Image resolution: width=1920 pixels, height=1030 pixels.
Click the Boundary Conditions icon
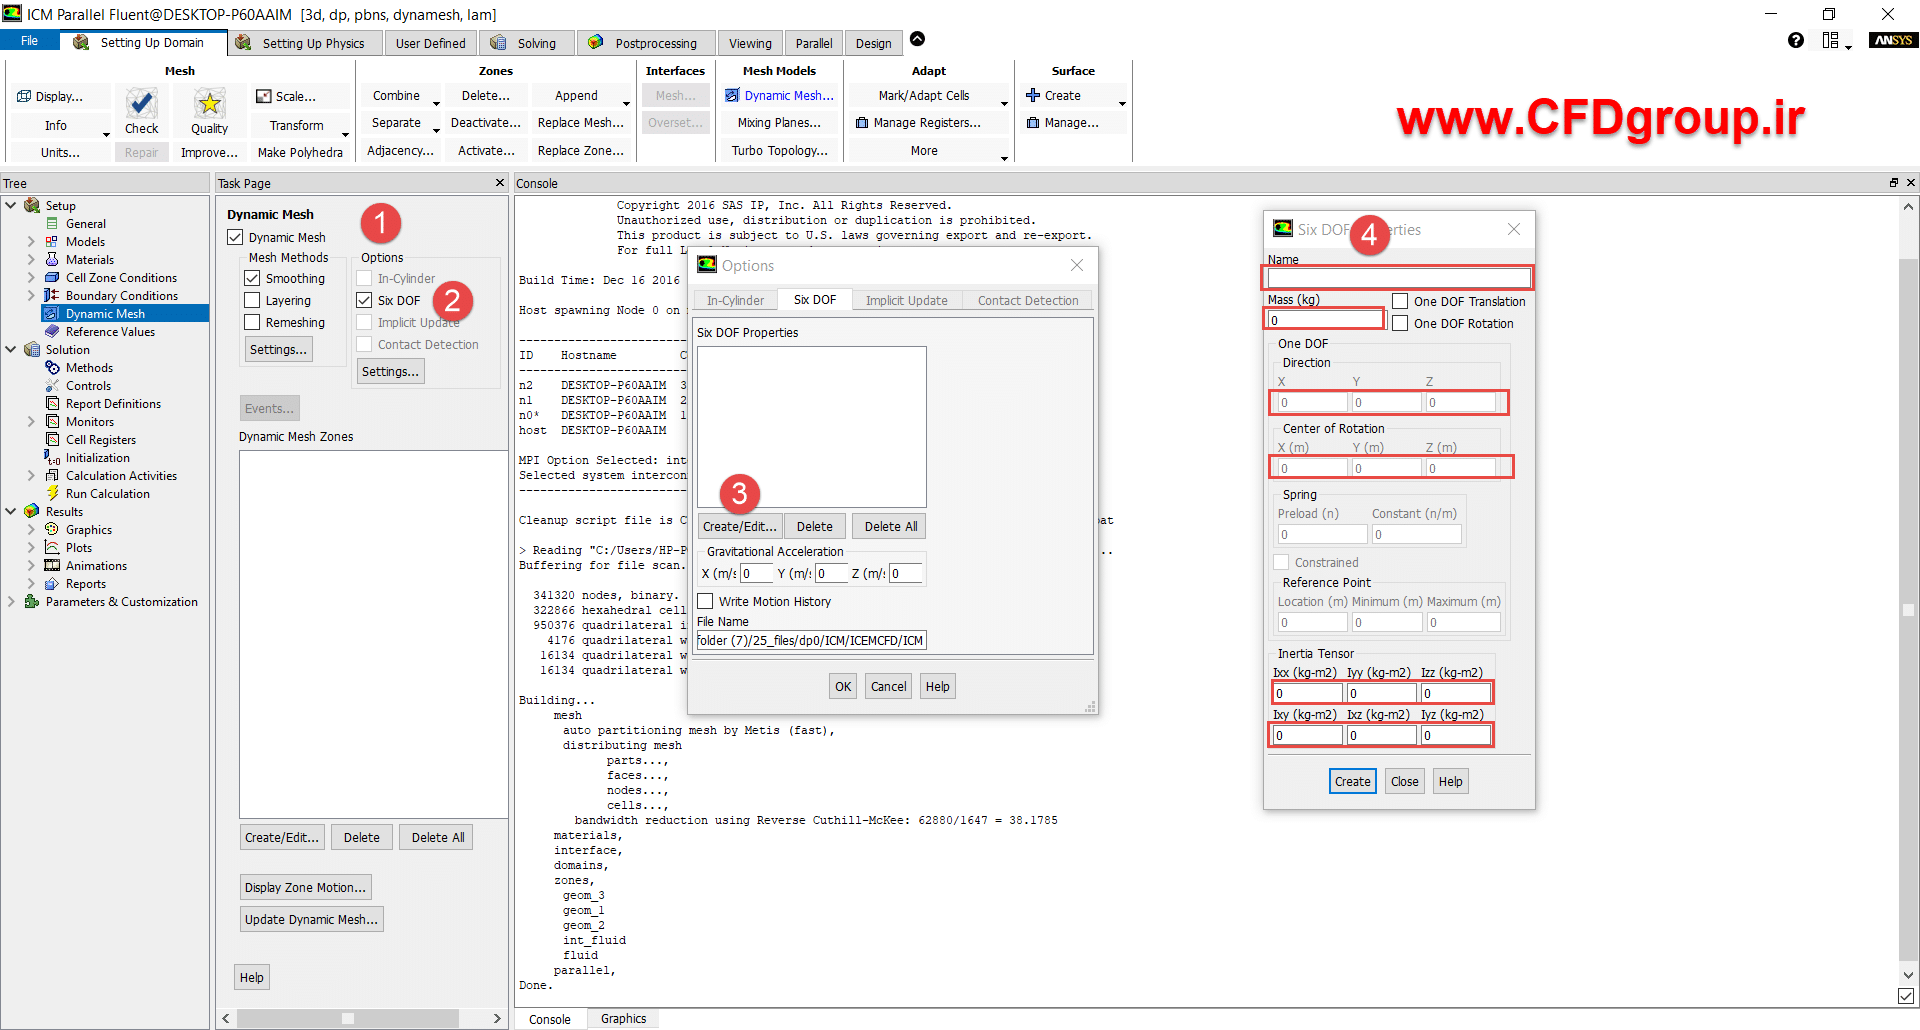(52, 296)
